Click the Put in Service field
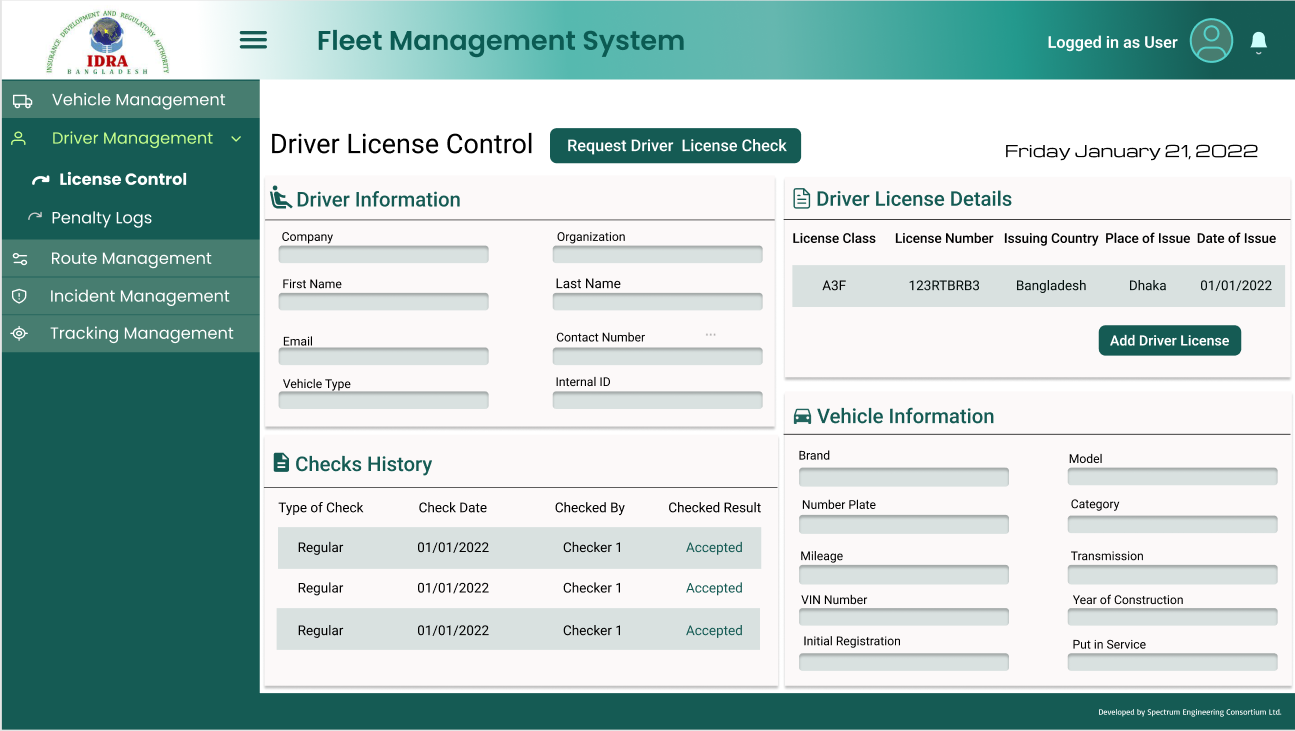Viewport: 1295px width, 731px height. point(1173,661)
